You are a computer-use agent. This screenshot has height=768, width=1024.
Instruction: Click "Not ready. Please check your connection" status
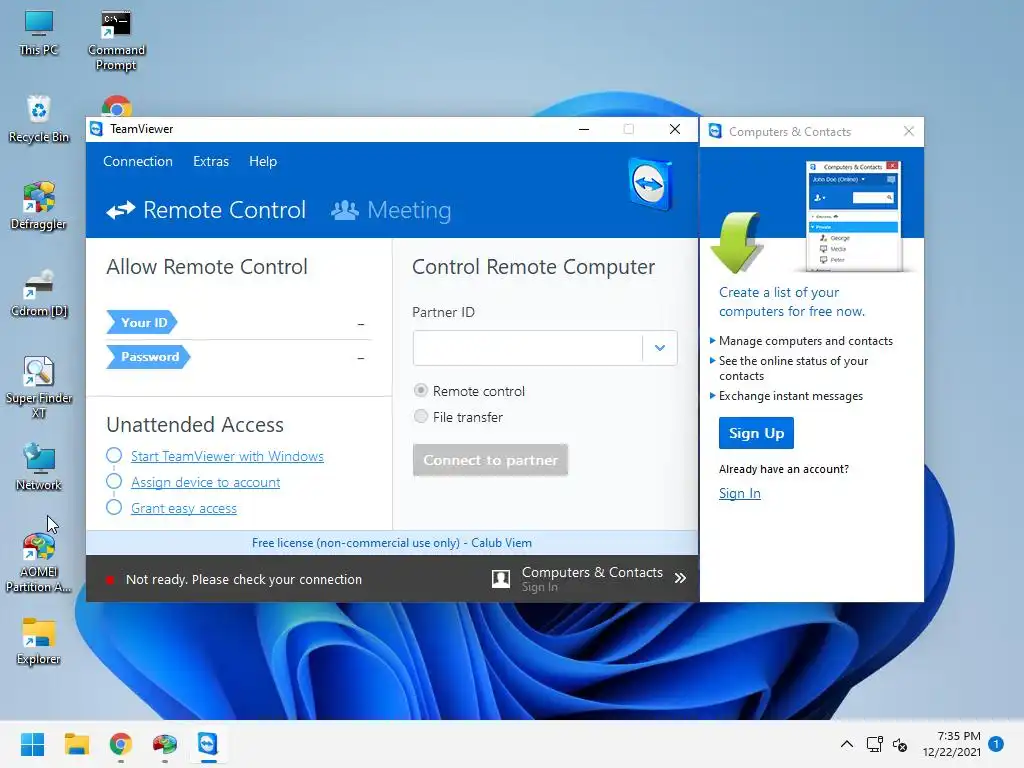click(244, 580)
